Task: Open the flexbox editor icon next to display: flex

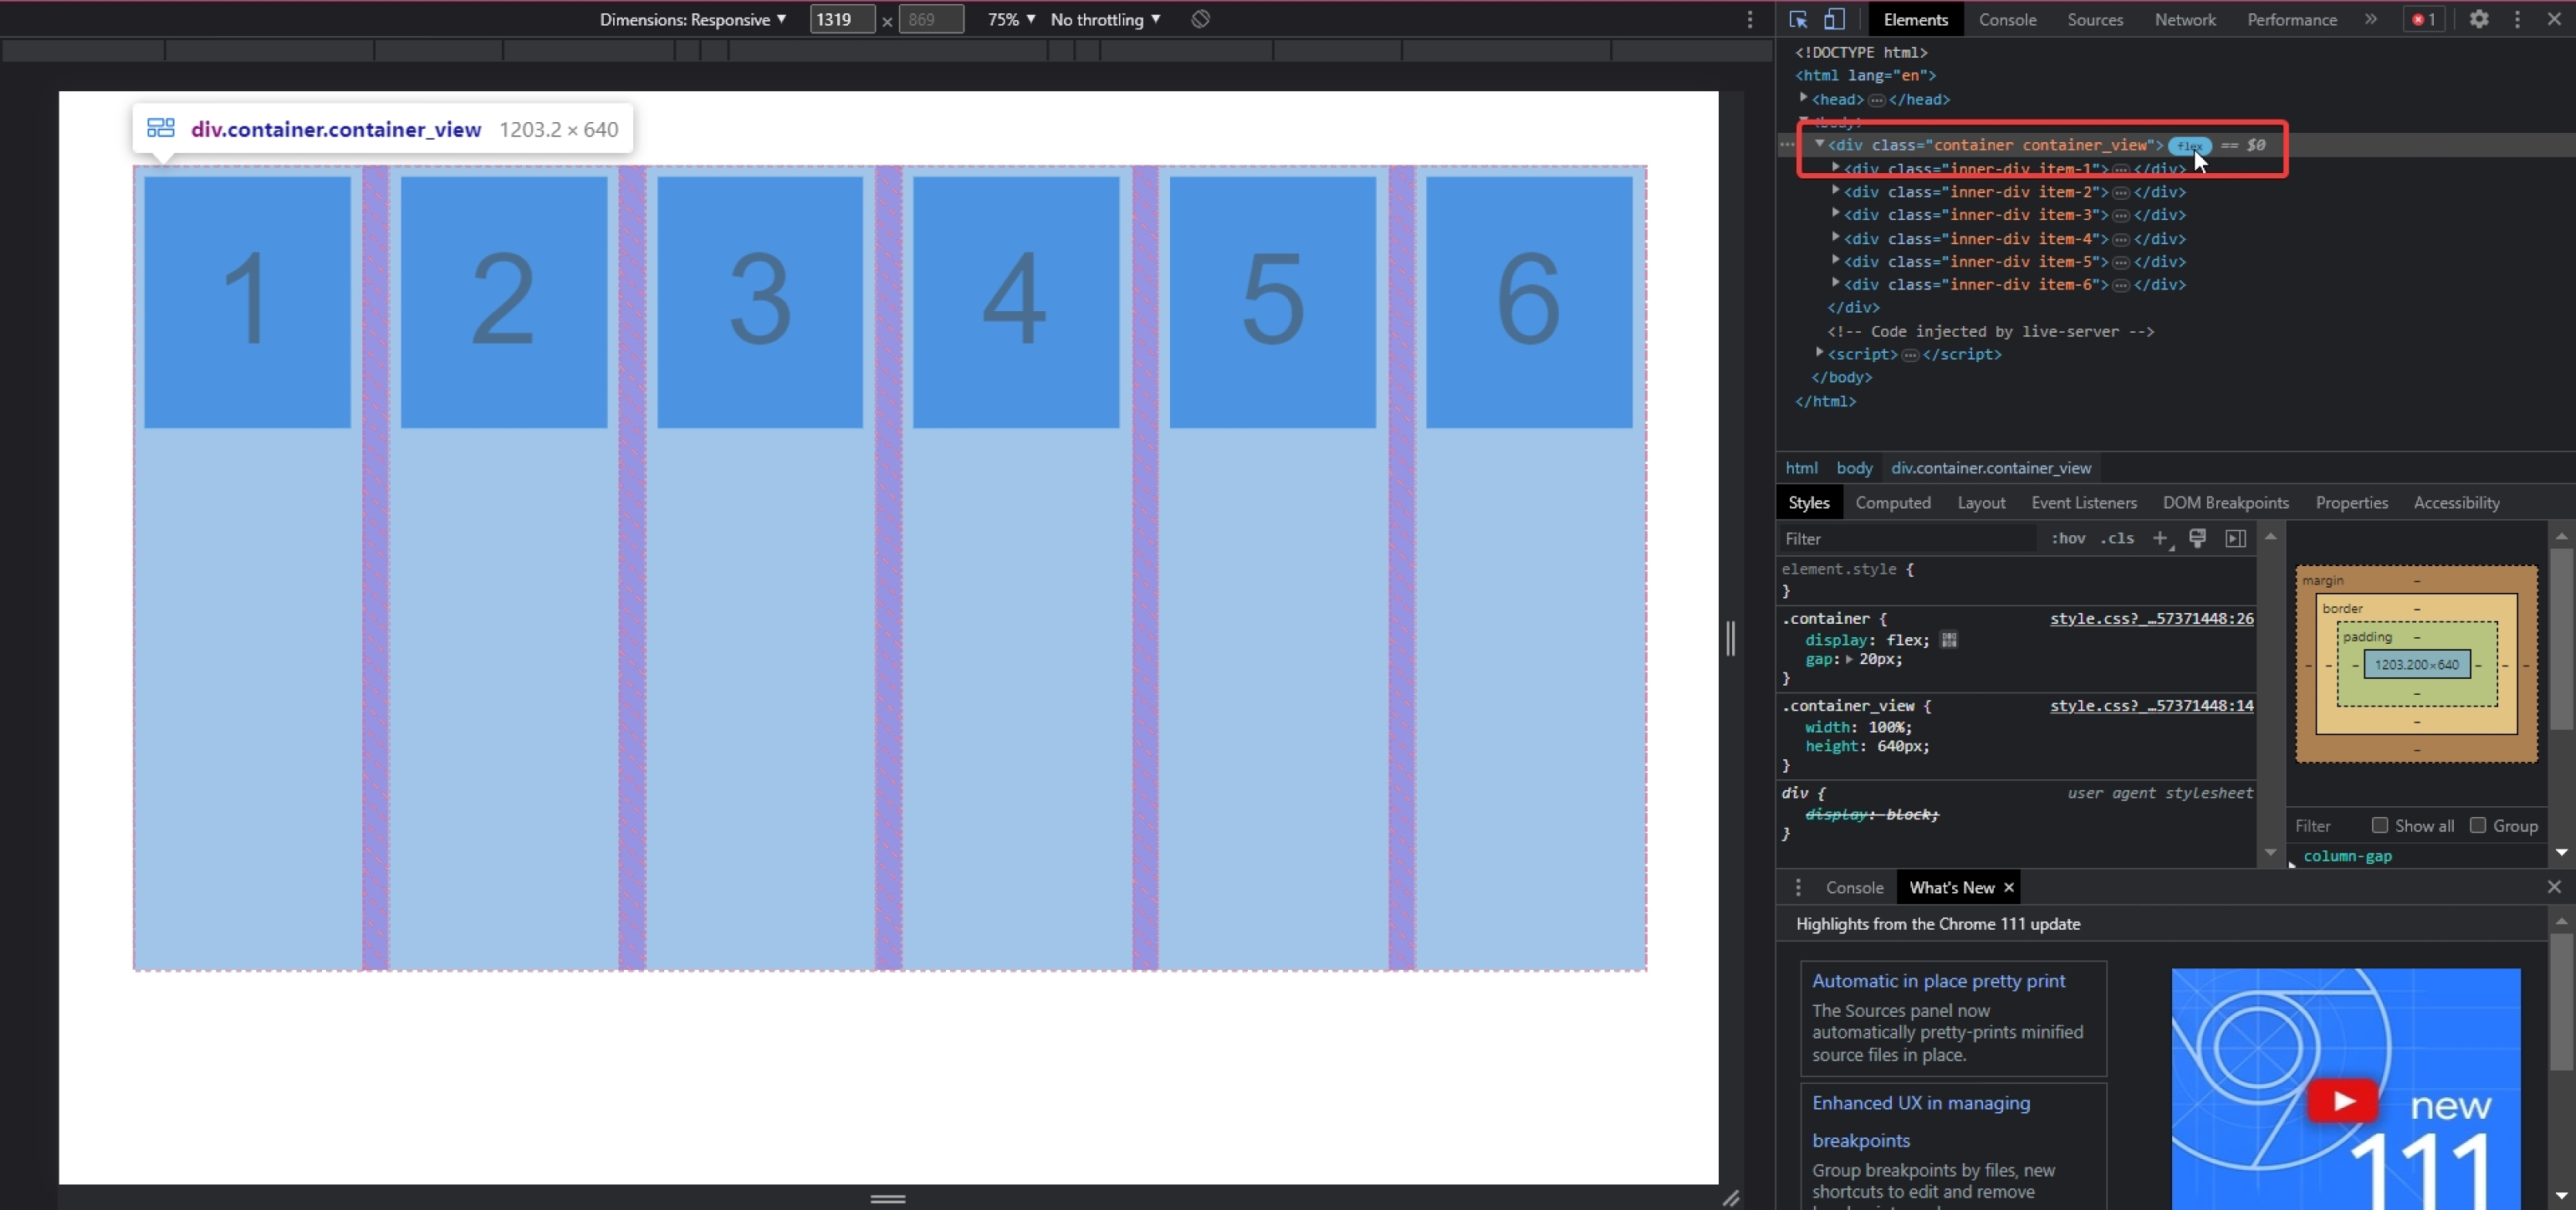Action: (1949, 640)
